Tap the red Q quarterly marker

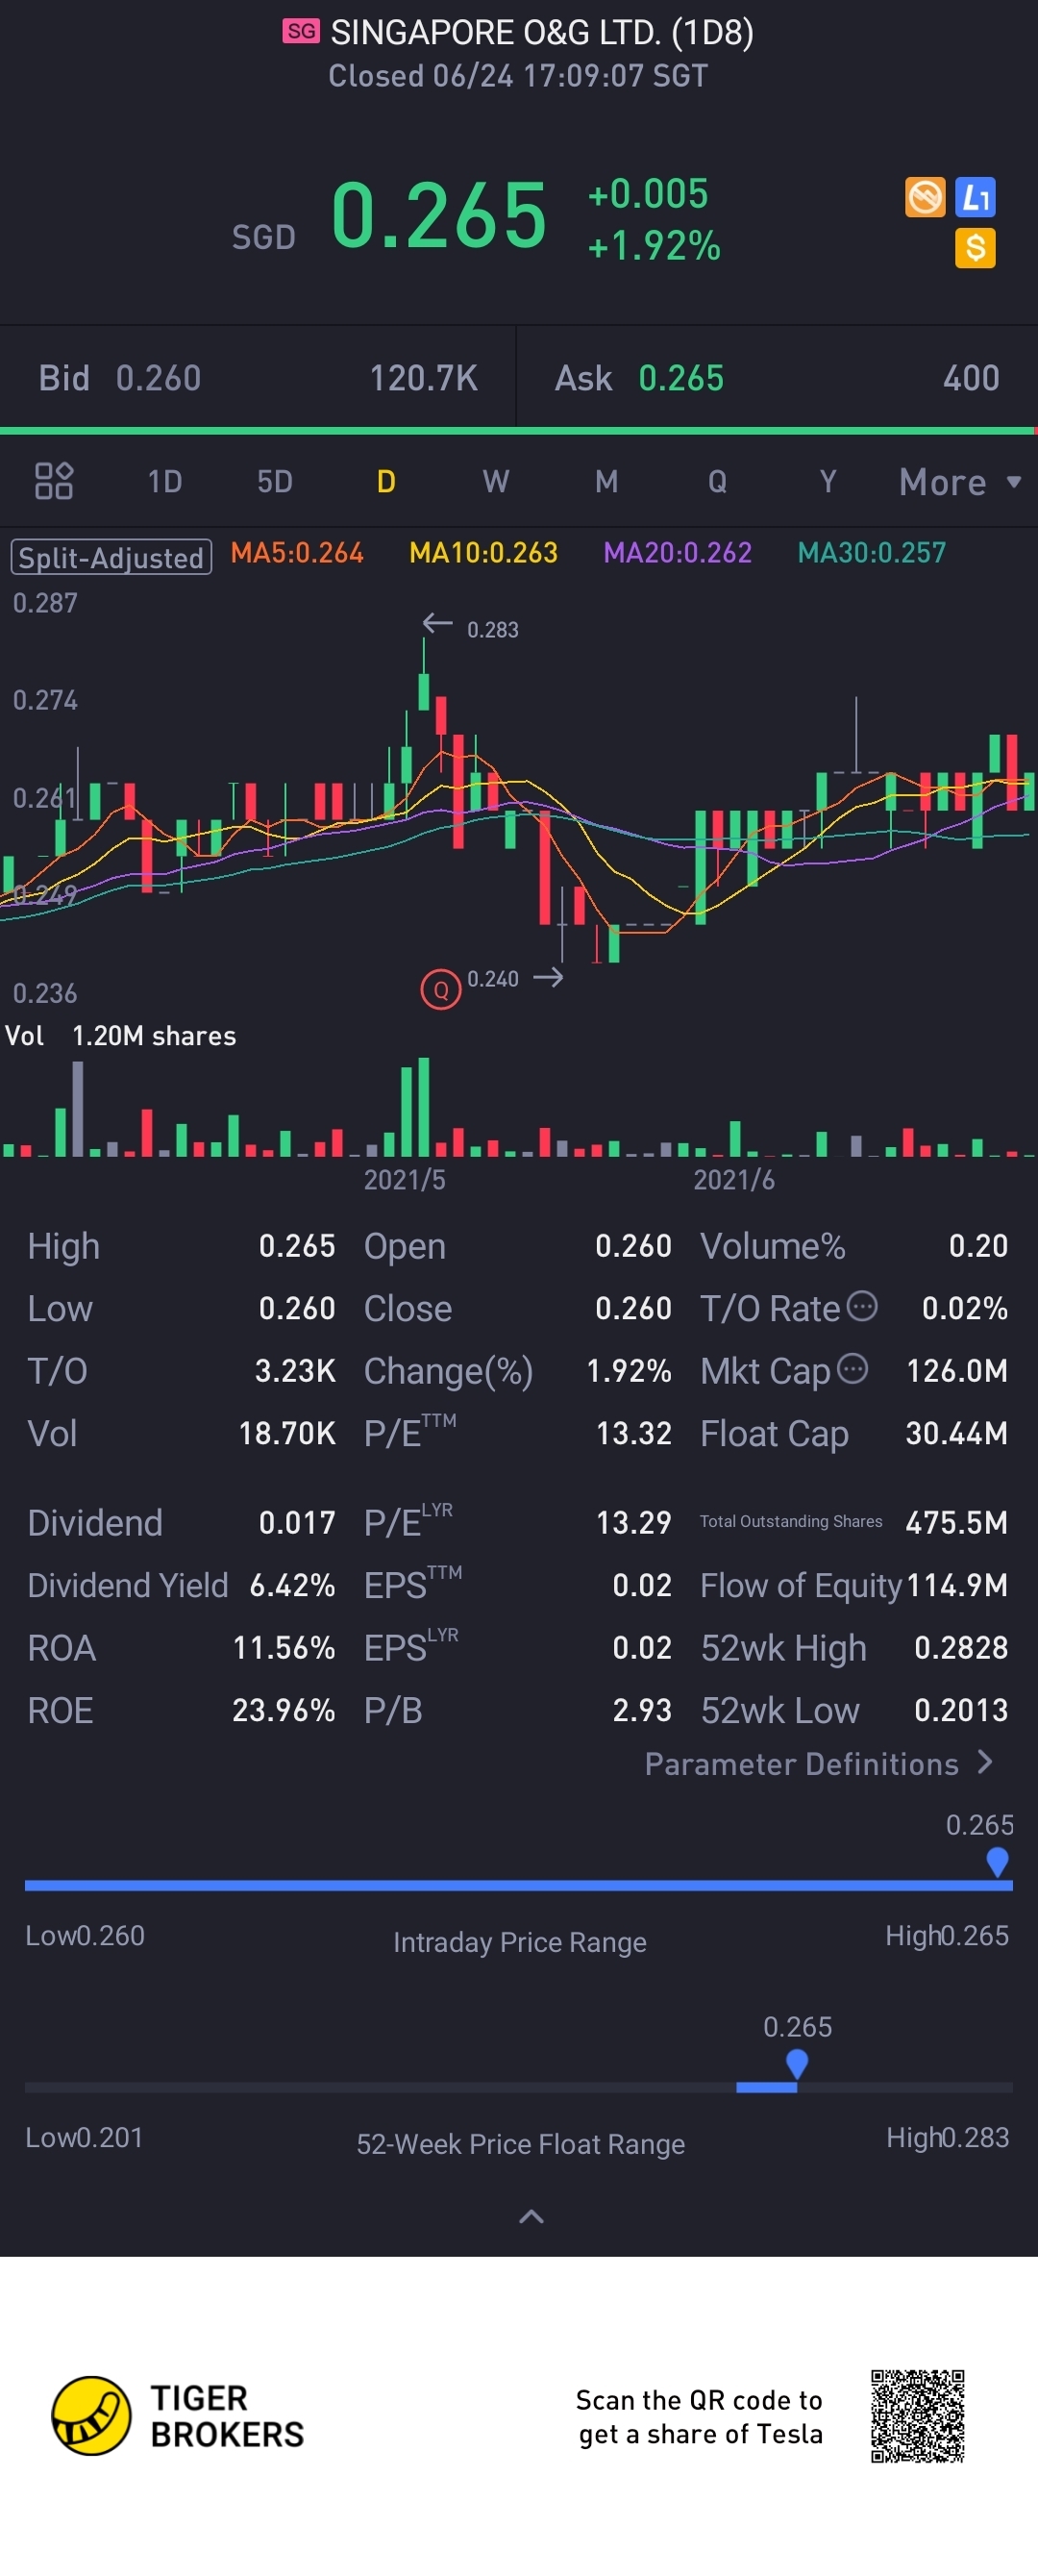click(x=440, y=990)
